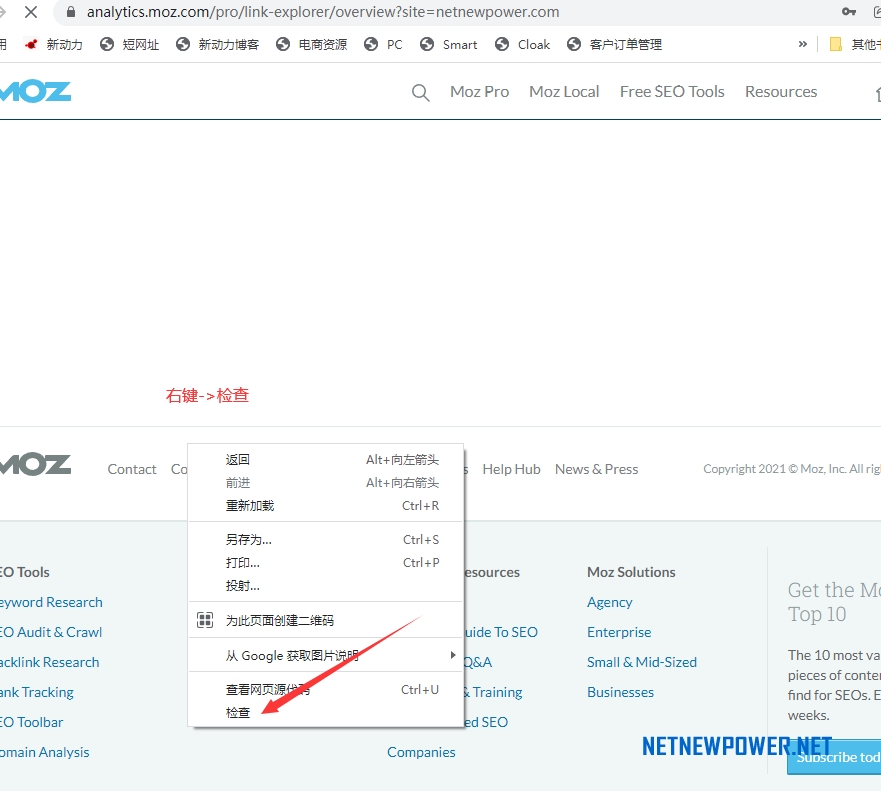Open the Training link
This screenshot has width=881, height=791.
click(493, 692)
